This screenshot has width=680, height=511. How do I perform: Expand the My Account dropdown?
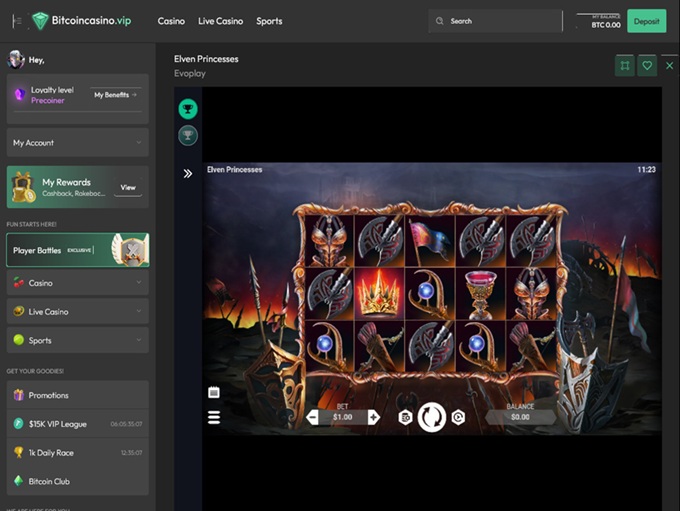point(77,143)
